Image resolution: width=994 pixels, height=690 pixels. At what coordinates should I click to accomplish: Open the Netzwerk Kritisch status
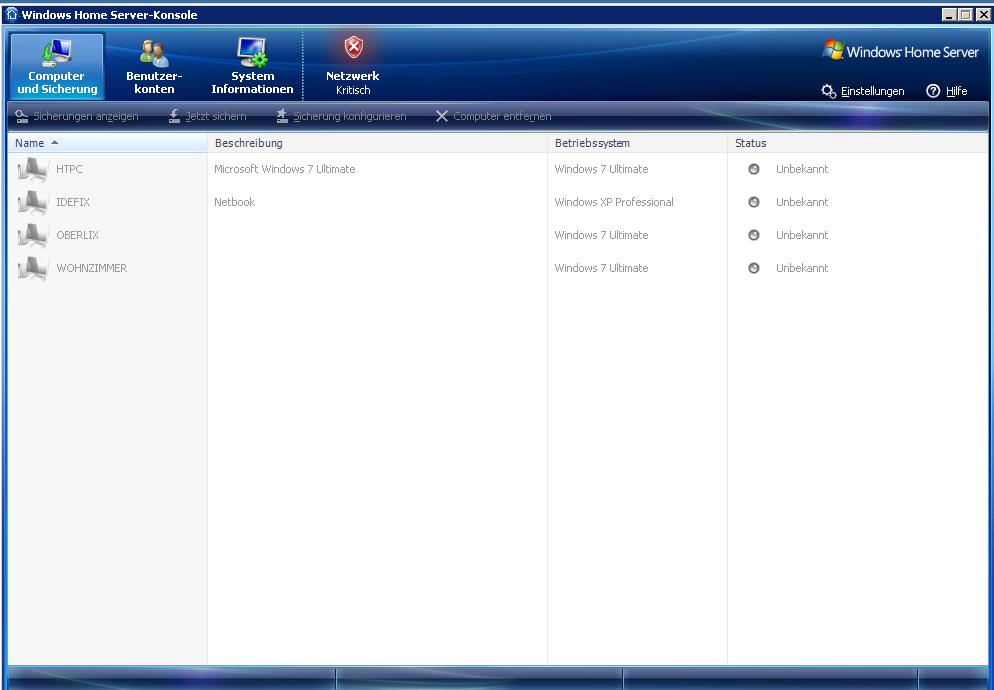pos(352,67)
